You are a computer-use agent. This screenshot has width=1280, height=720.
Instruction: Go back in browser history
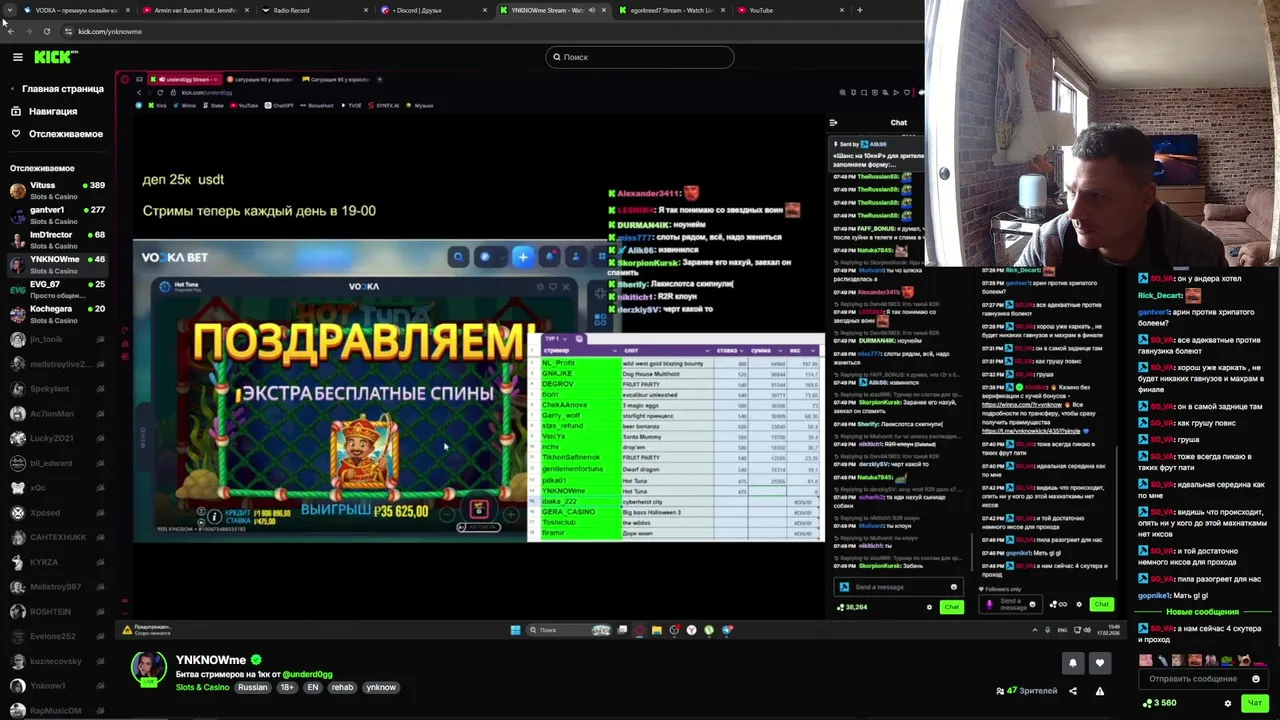10,31
